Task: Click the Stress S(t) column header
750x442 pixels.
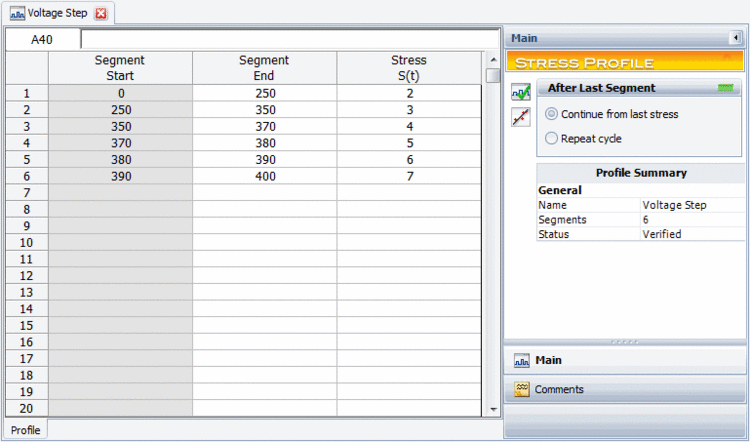Action: click(409, 68)
